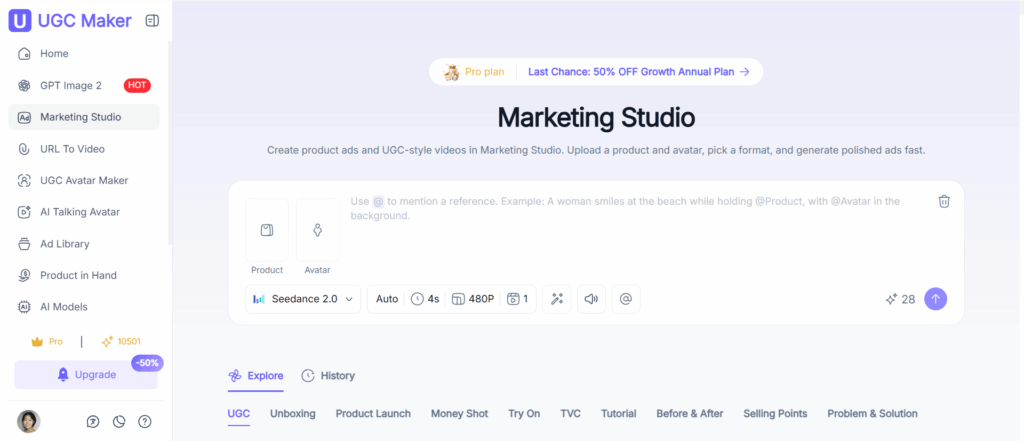Viewport: 1024px width, 441px height.
Task: Add an avatar in the Avatar slot
Action: point(317,230)
